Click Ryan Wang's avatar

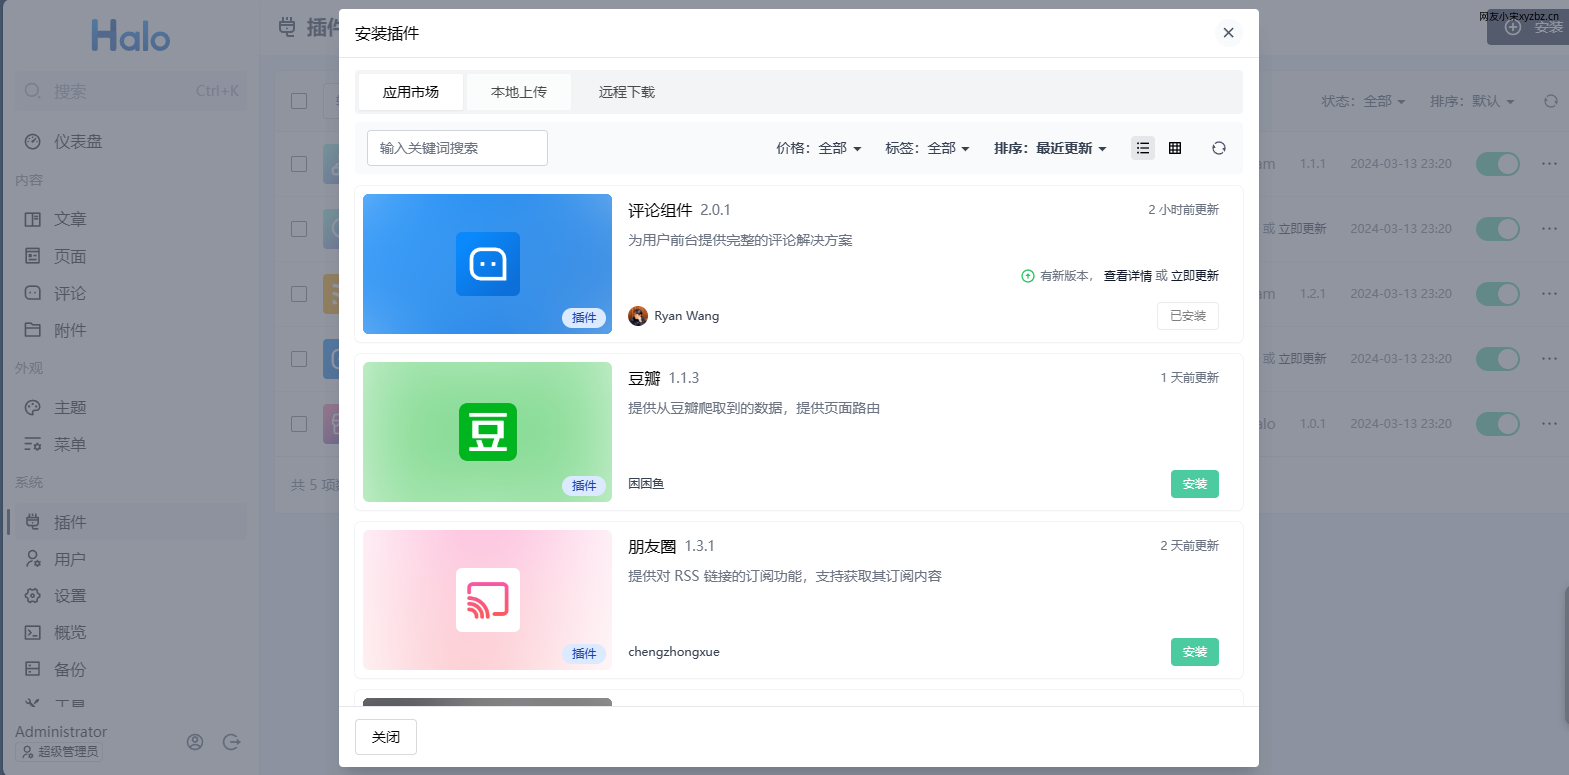[638, 316]
